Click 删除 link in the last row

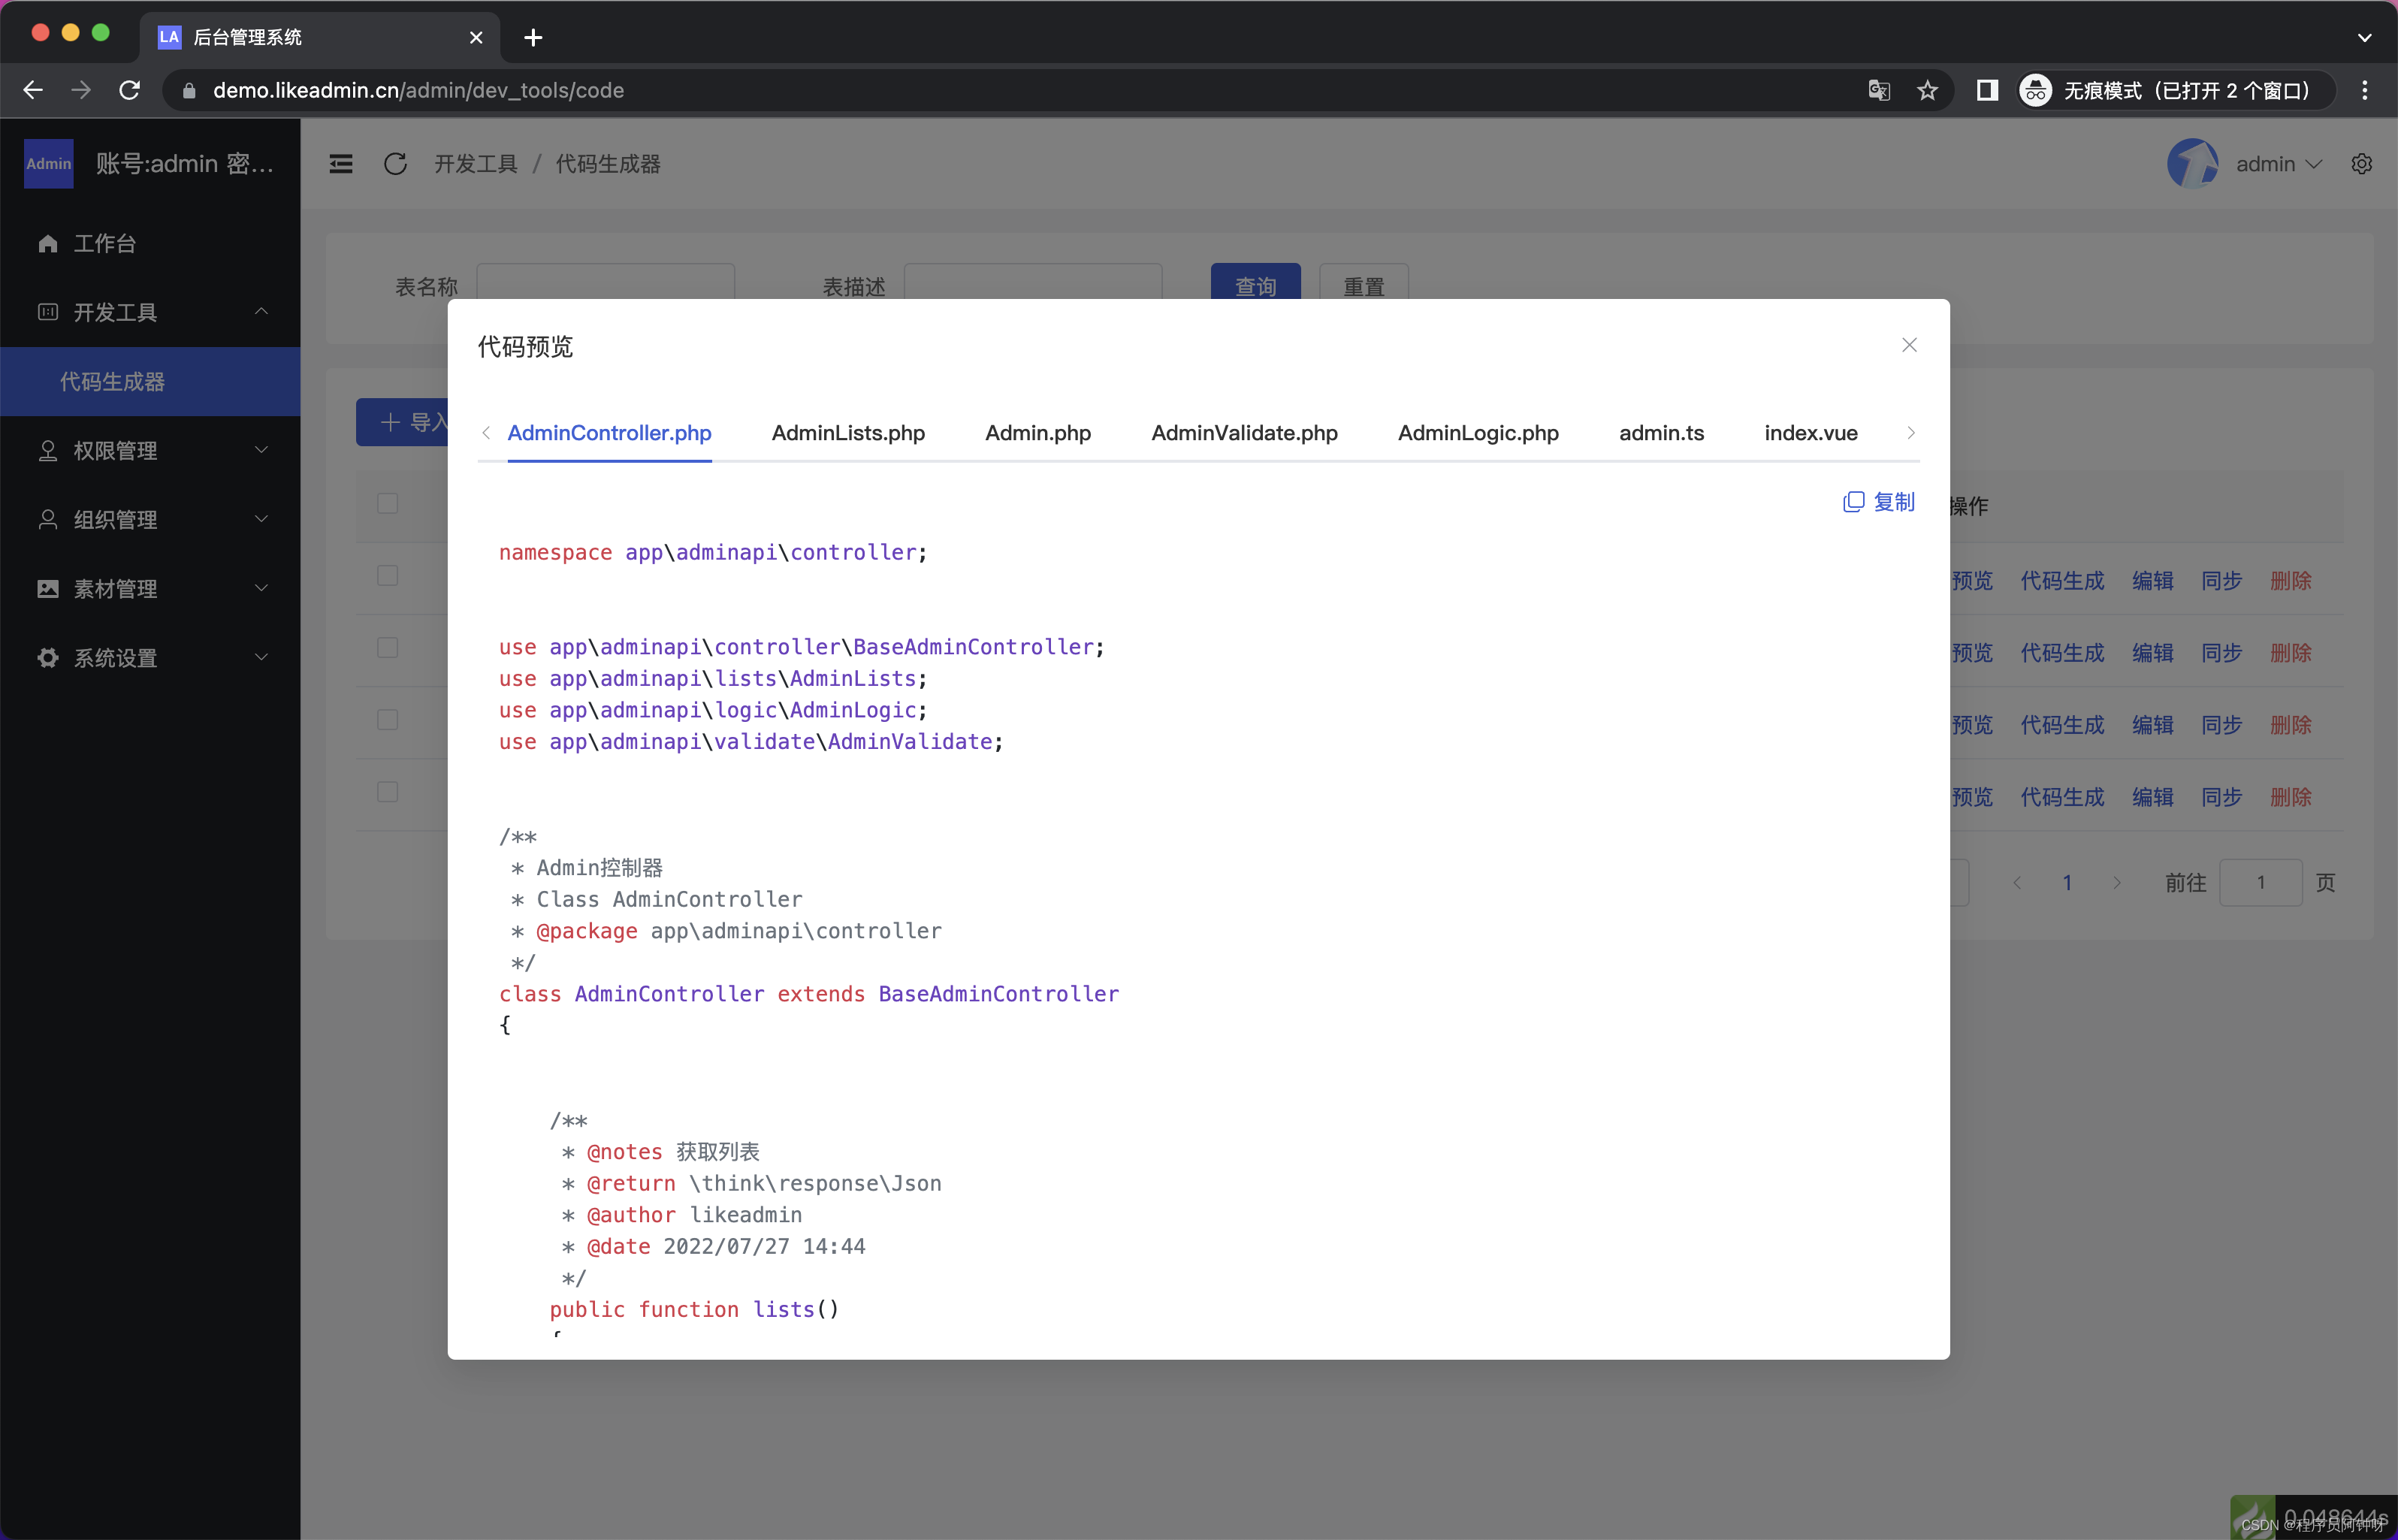click(2291, 797)
